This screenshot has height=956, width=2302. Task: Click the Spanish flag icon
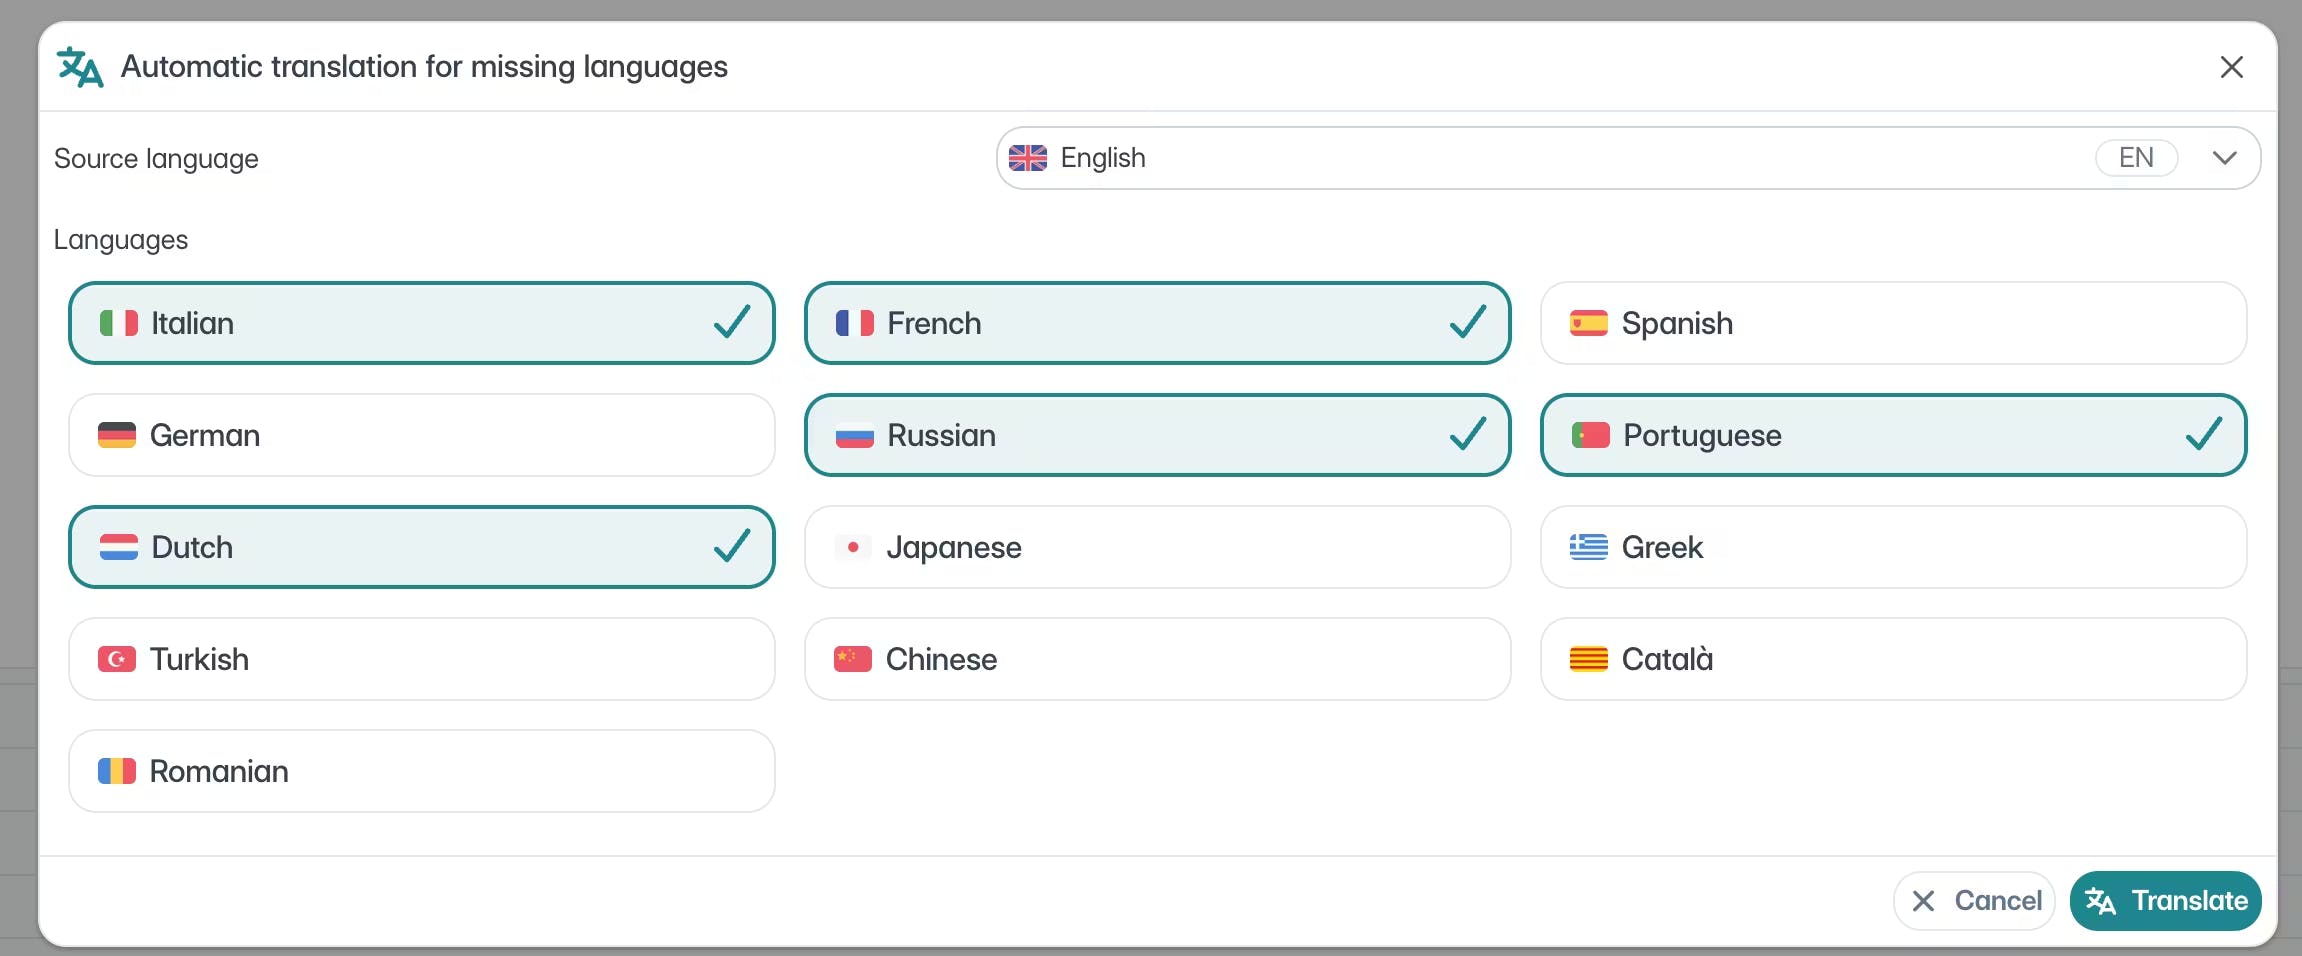click(1588, 323)
